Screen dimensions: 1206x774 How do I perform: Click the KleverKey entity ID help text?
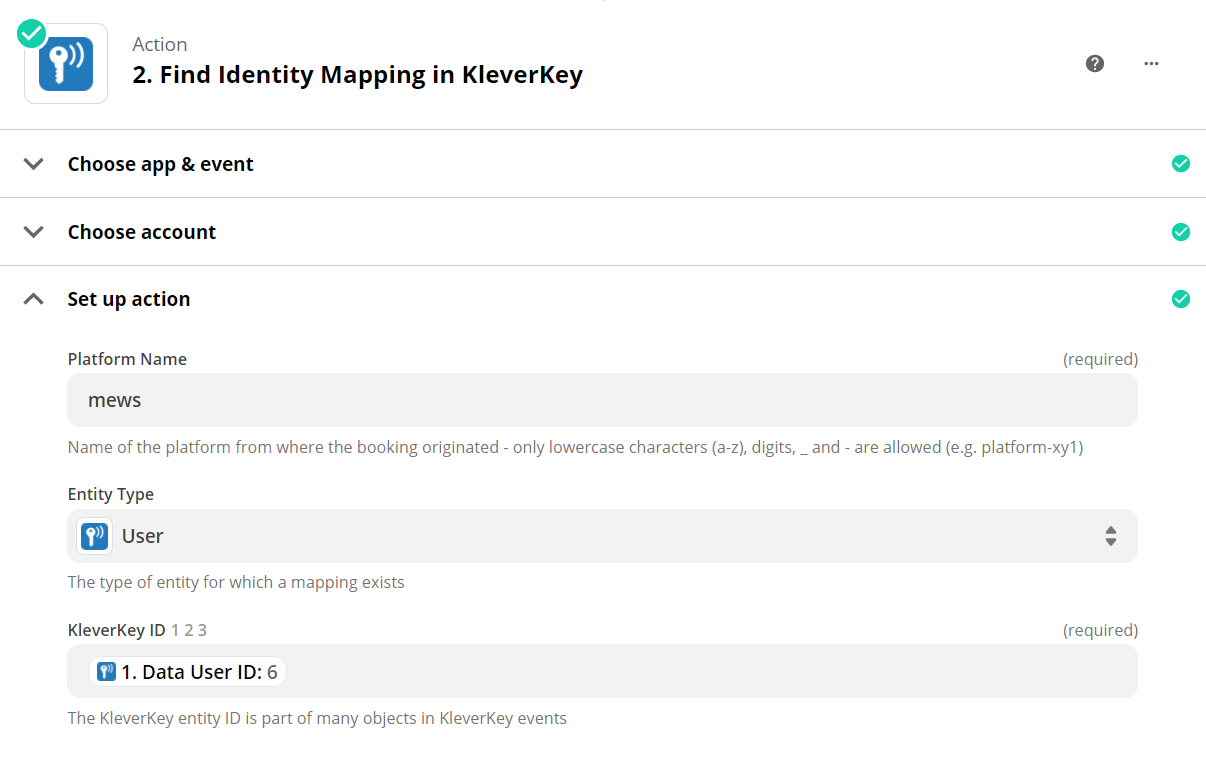pos(317,718)
